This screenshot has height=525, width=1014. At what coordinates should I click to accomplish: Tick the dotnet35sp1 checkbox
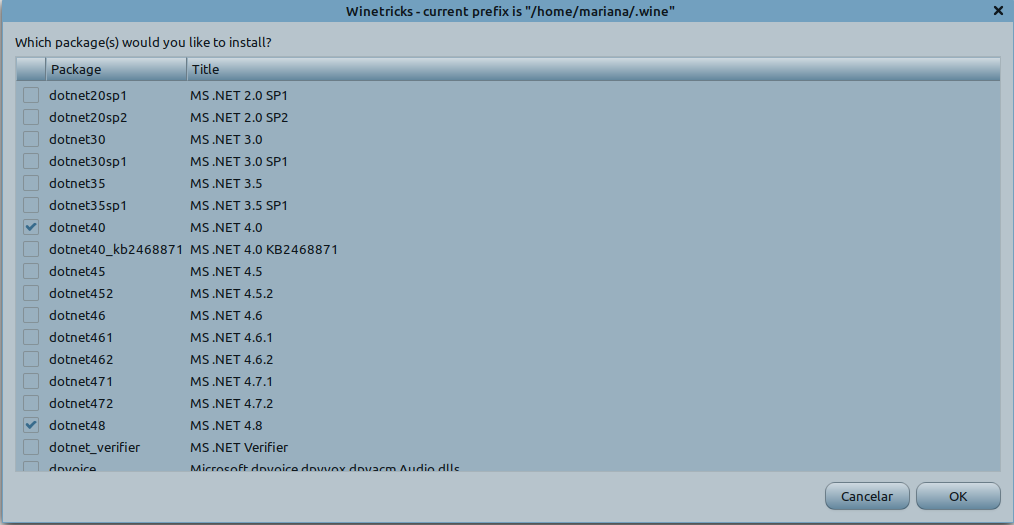(31, 206)
